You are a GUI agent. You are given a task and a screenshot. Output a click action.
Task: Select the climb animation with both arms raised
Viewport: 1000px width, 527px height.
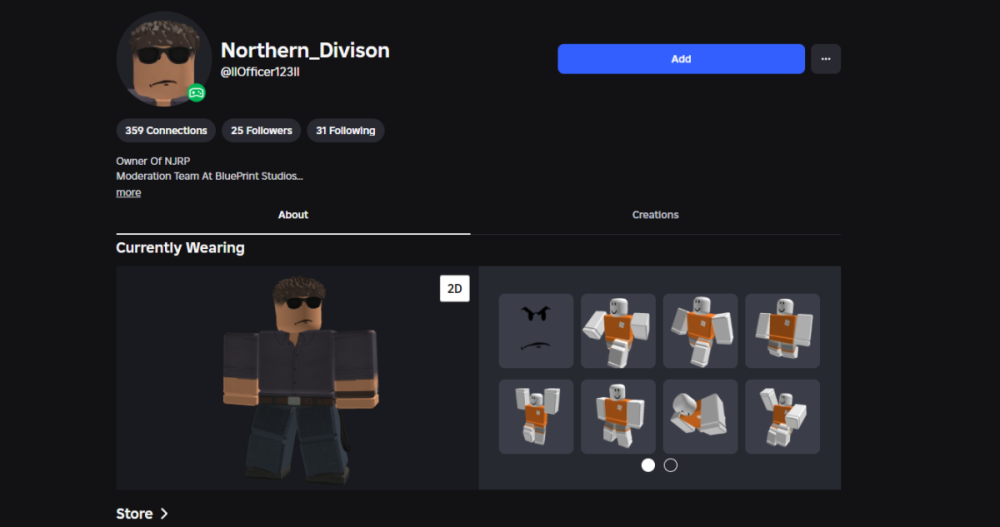(x=536, y=416)
